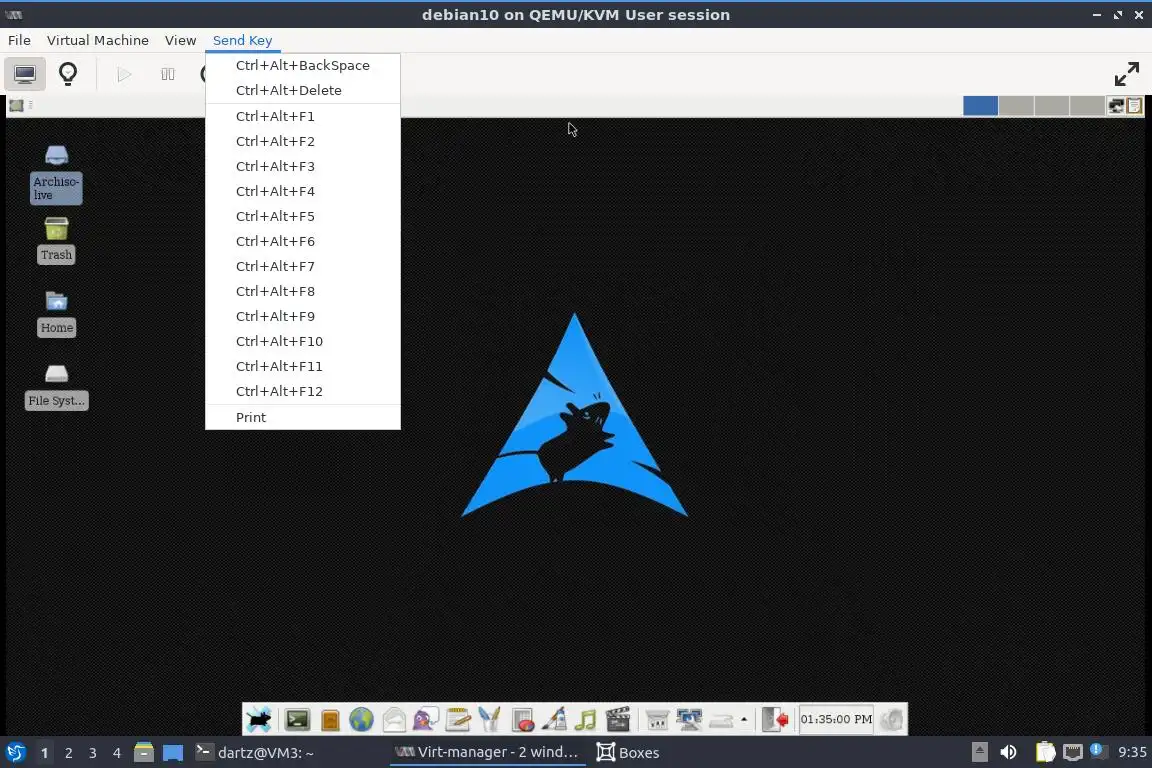Open paintbrush drawing icon in dock
The width and height of the screenshot is (1152, 768).
[x=553, y=719]
